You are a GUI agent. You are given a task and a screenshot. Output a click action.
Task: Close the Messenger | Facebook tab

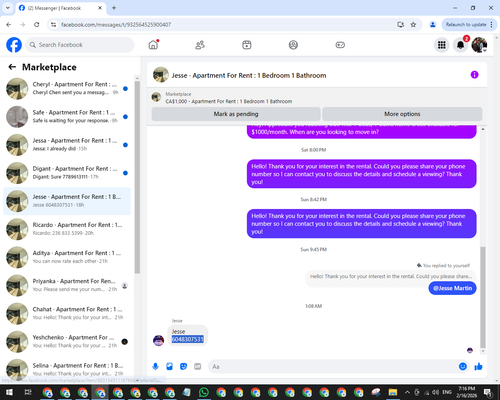click(x=100, y=8)
